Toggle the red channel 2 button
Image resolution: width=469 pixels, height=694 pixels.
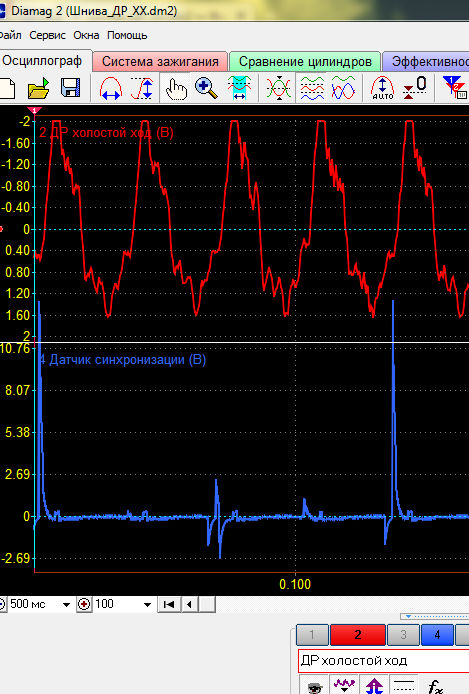(x=358, y=635)
